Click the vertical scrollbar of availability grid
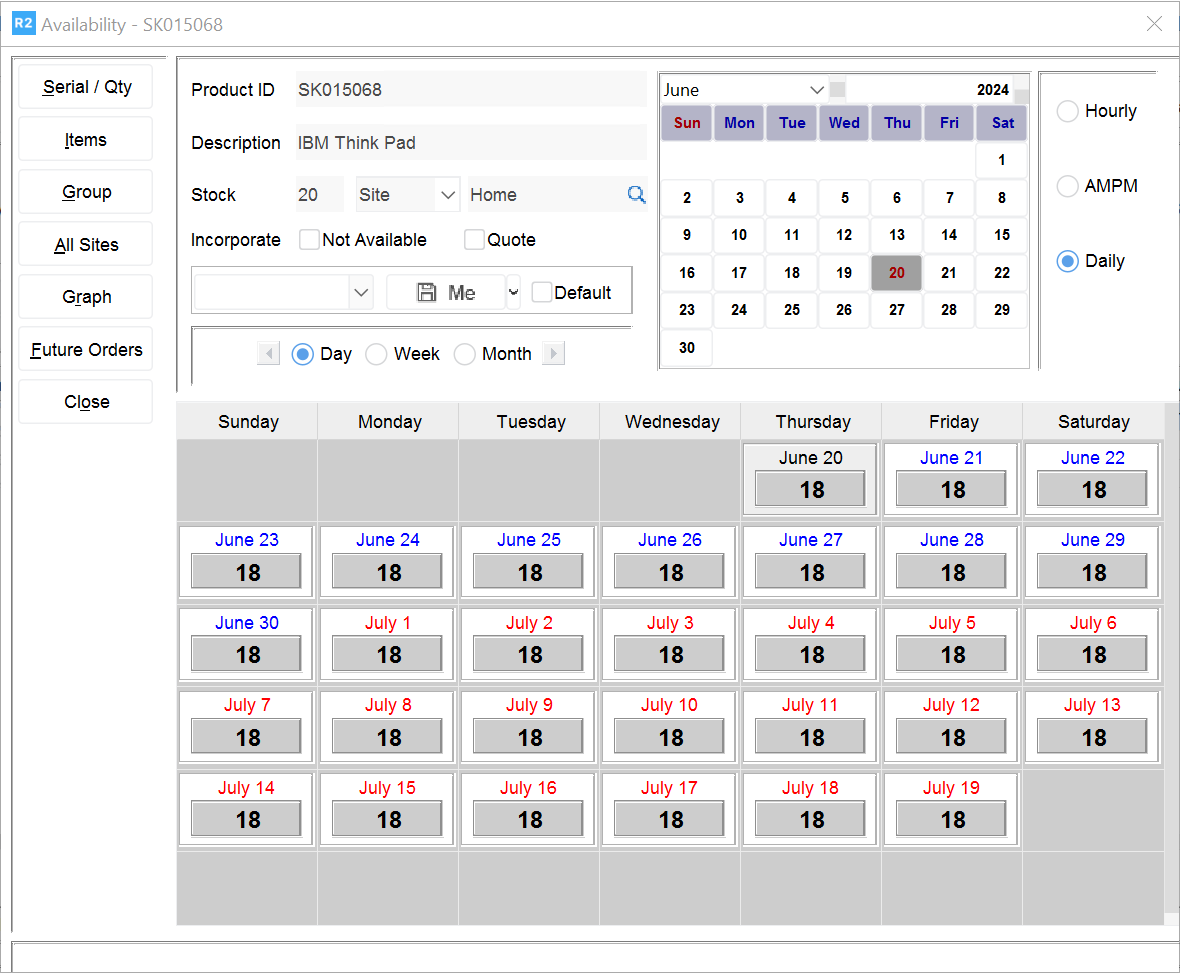1180x974 pixels. click(x=1171, y=660)
